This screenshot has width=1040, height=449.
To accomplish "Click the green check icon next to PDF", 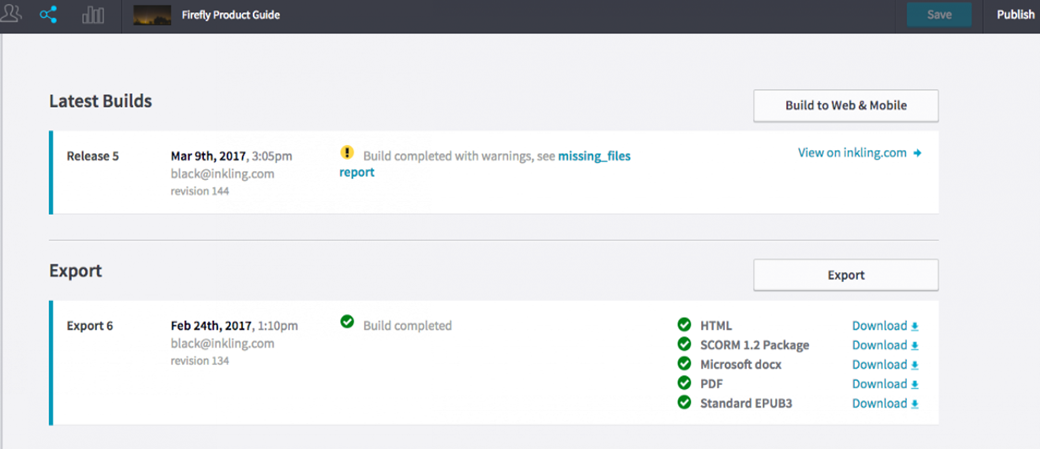I will (684, 383).
